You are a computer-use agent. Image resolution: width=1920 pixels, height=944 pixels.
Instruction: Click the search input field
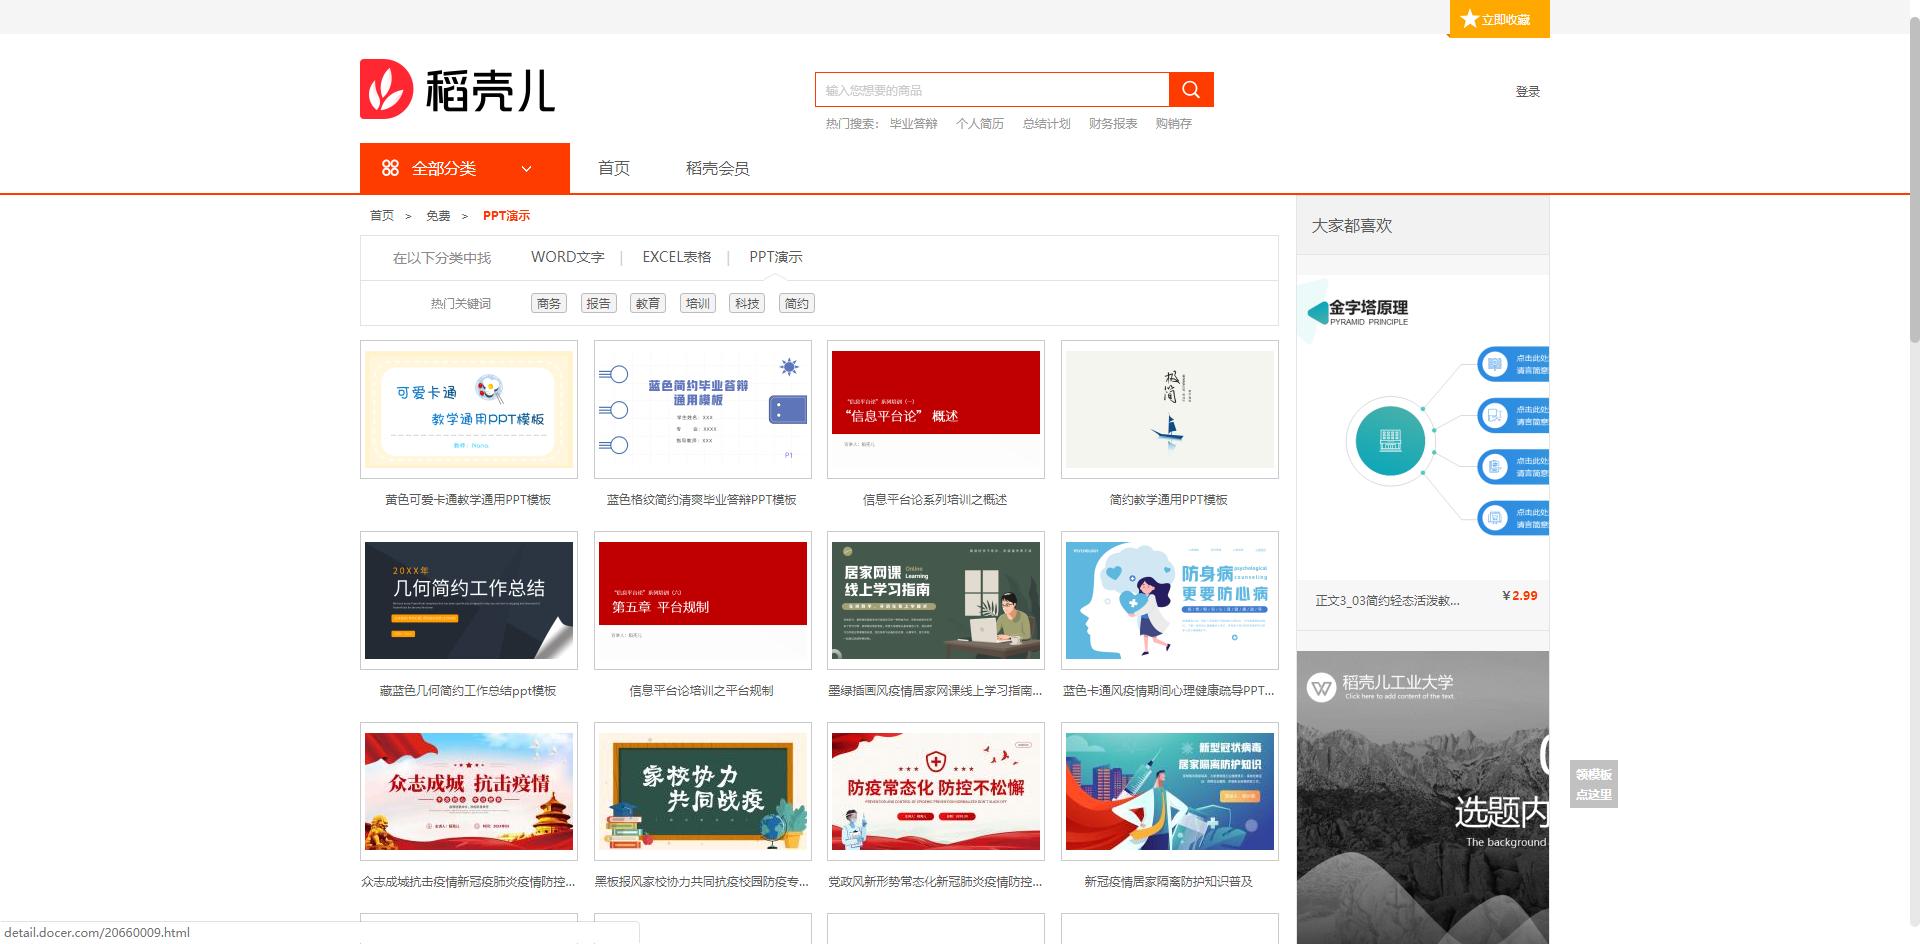pos(991,90)
